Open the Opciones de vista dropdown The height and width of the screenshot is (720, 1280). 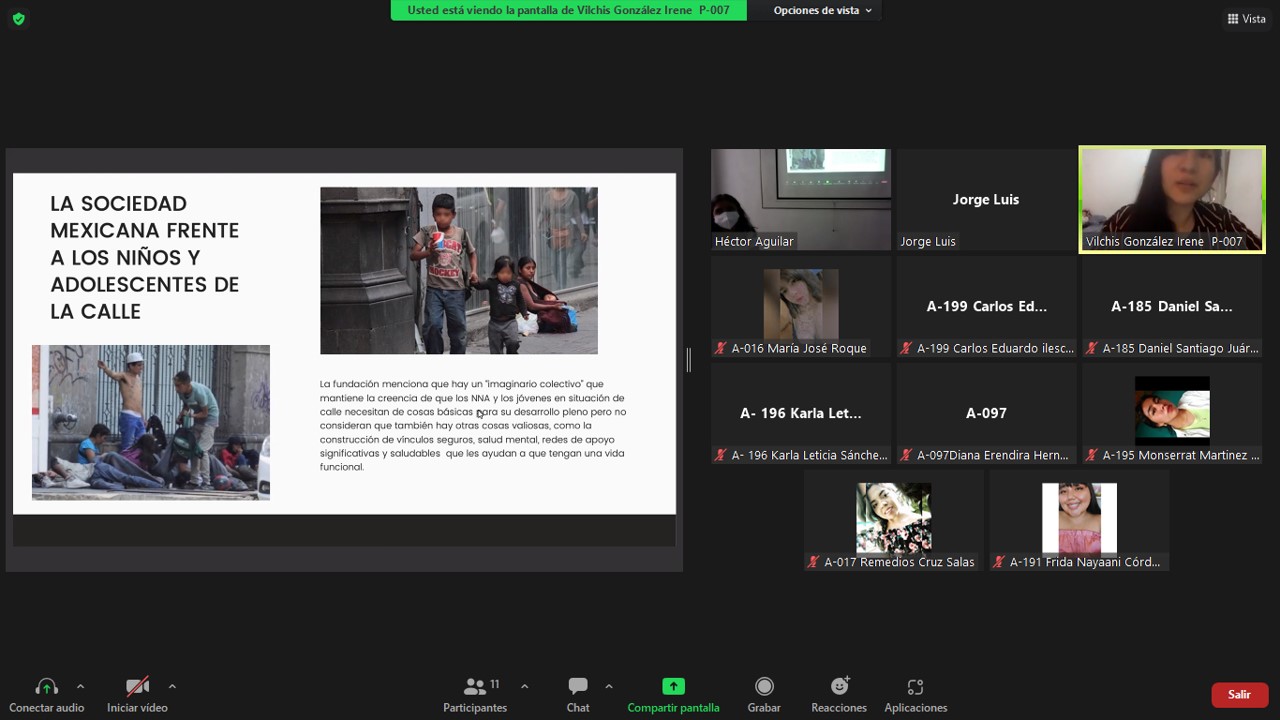click(823, 10)
